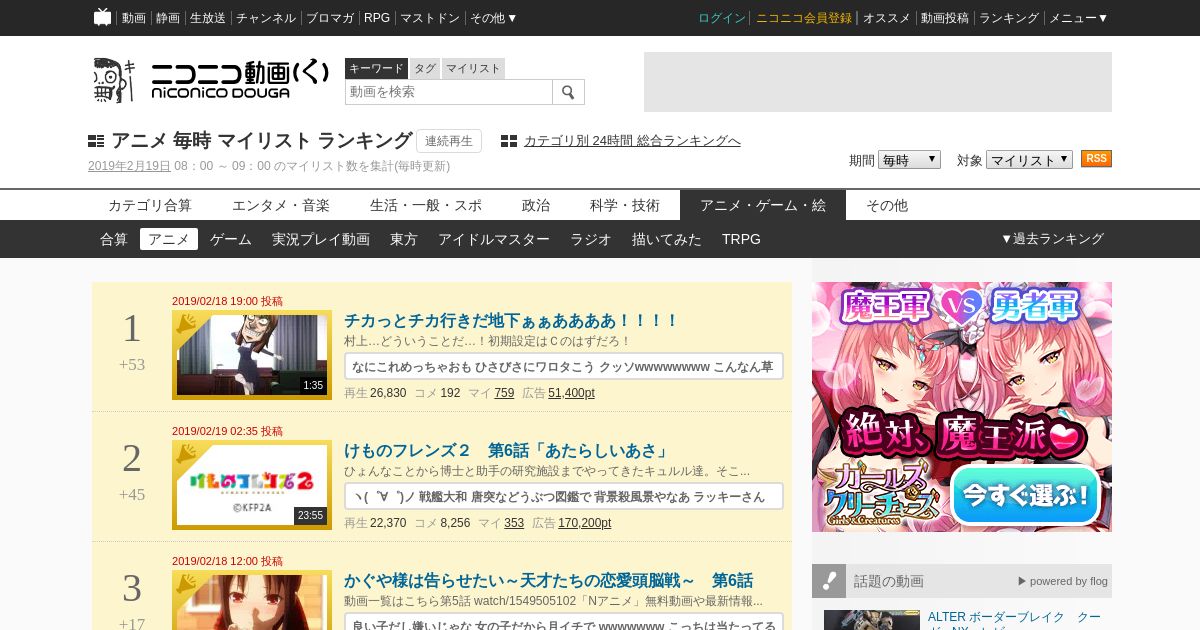Open title けものフレンズ２ 第6話「あたらしいあさ」

click(506, 451)
